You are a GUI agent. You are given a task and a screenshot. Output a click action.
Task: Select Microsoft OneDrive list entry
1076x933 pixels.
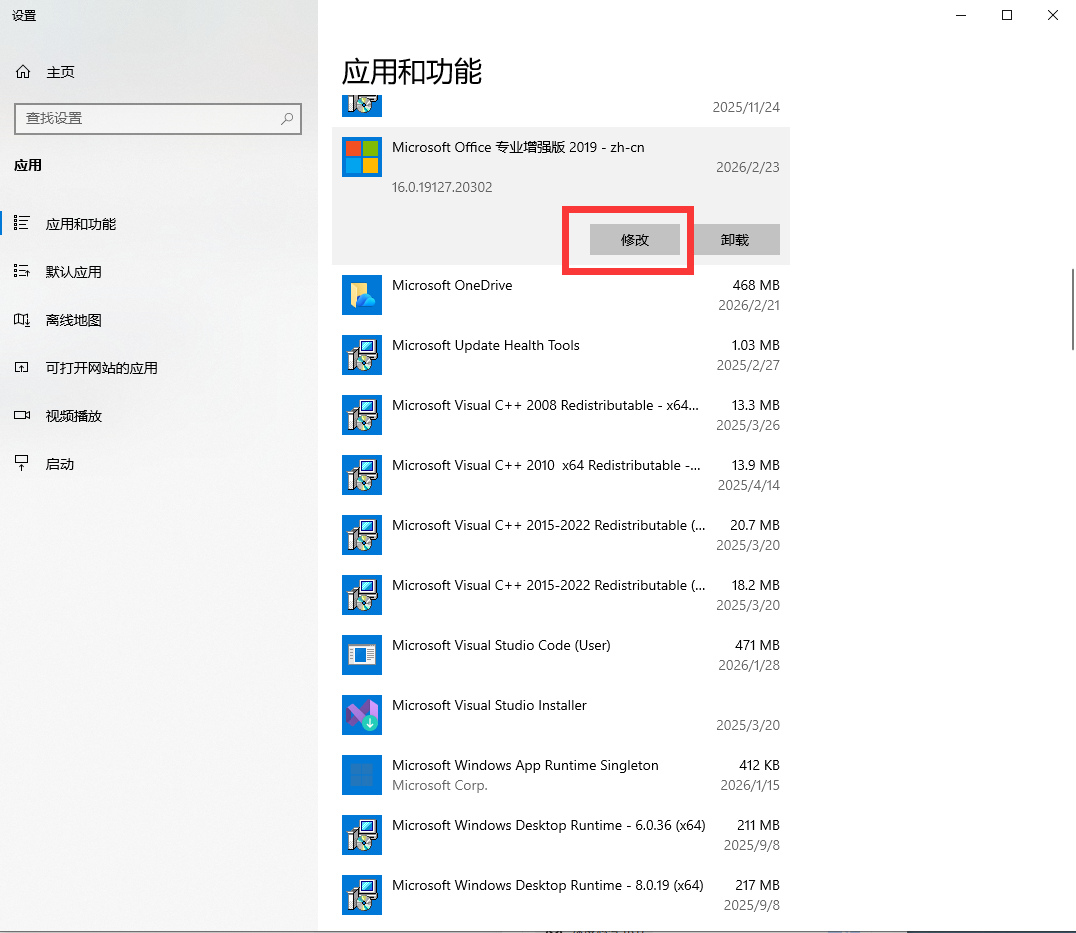point(561,295)
